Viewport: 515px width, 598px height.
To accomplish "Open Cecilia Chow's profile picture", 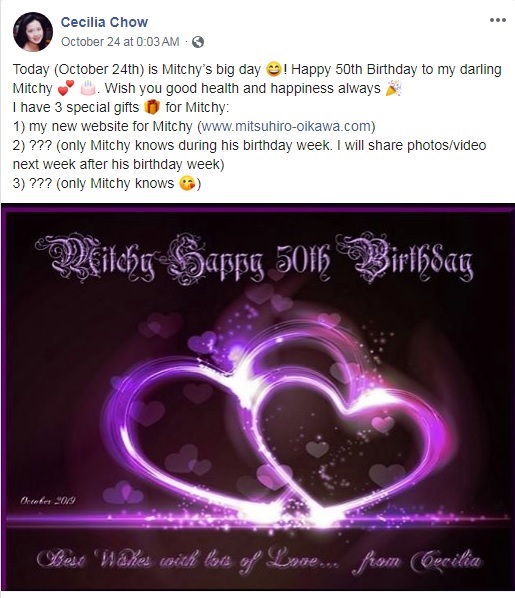I will tap(33, 32).
